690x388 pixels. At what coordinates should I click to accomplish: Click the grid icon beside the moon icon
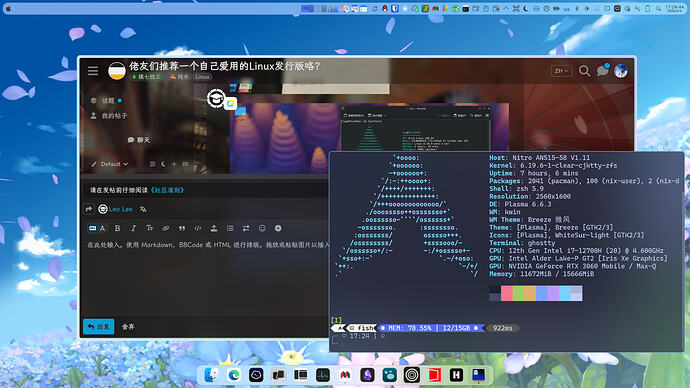152,164
